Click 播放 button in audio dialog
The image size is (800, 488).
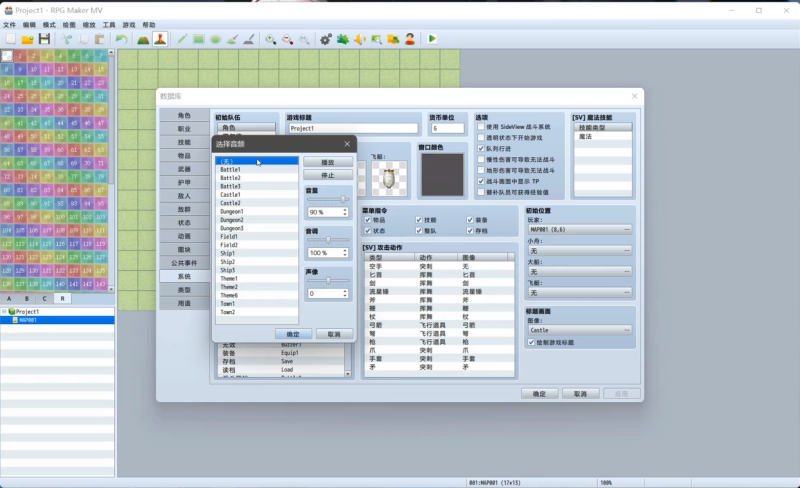tap(328, 162)
